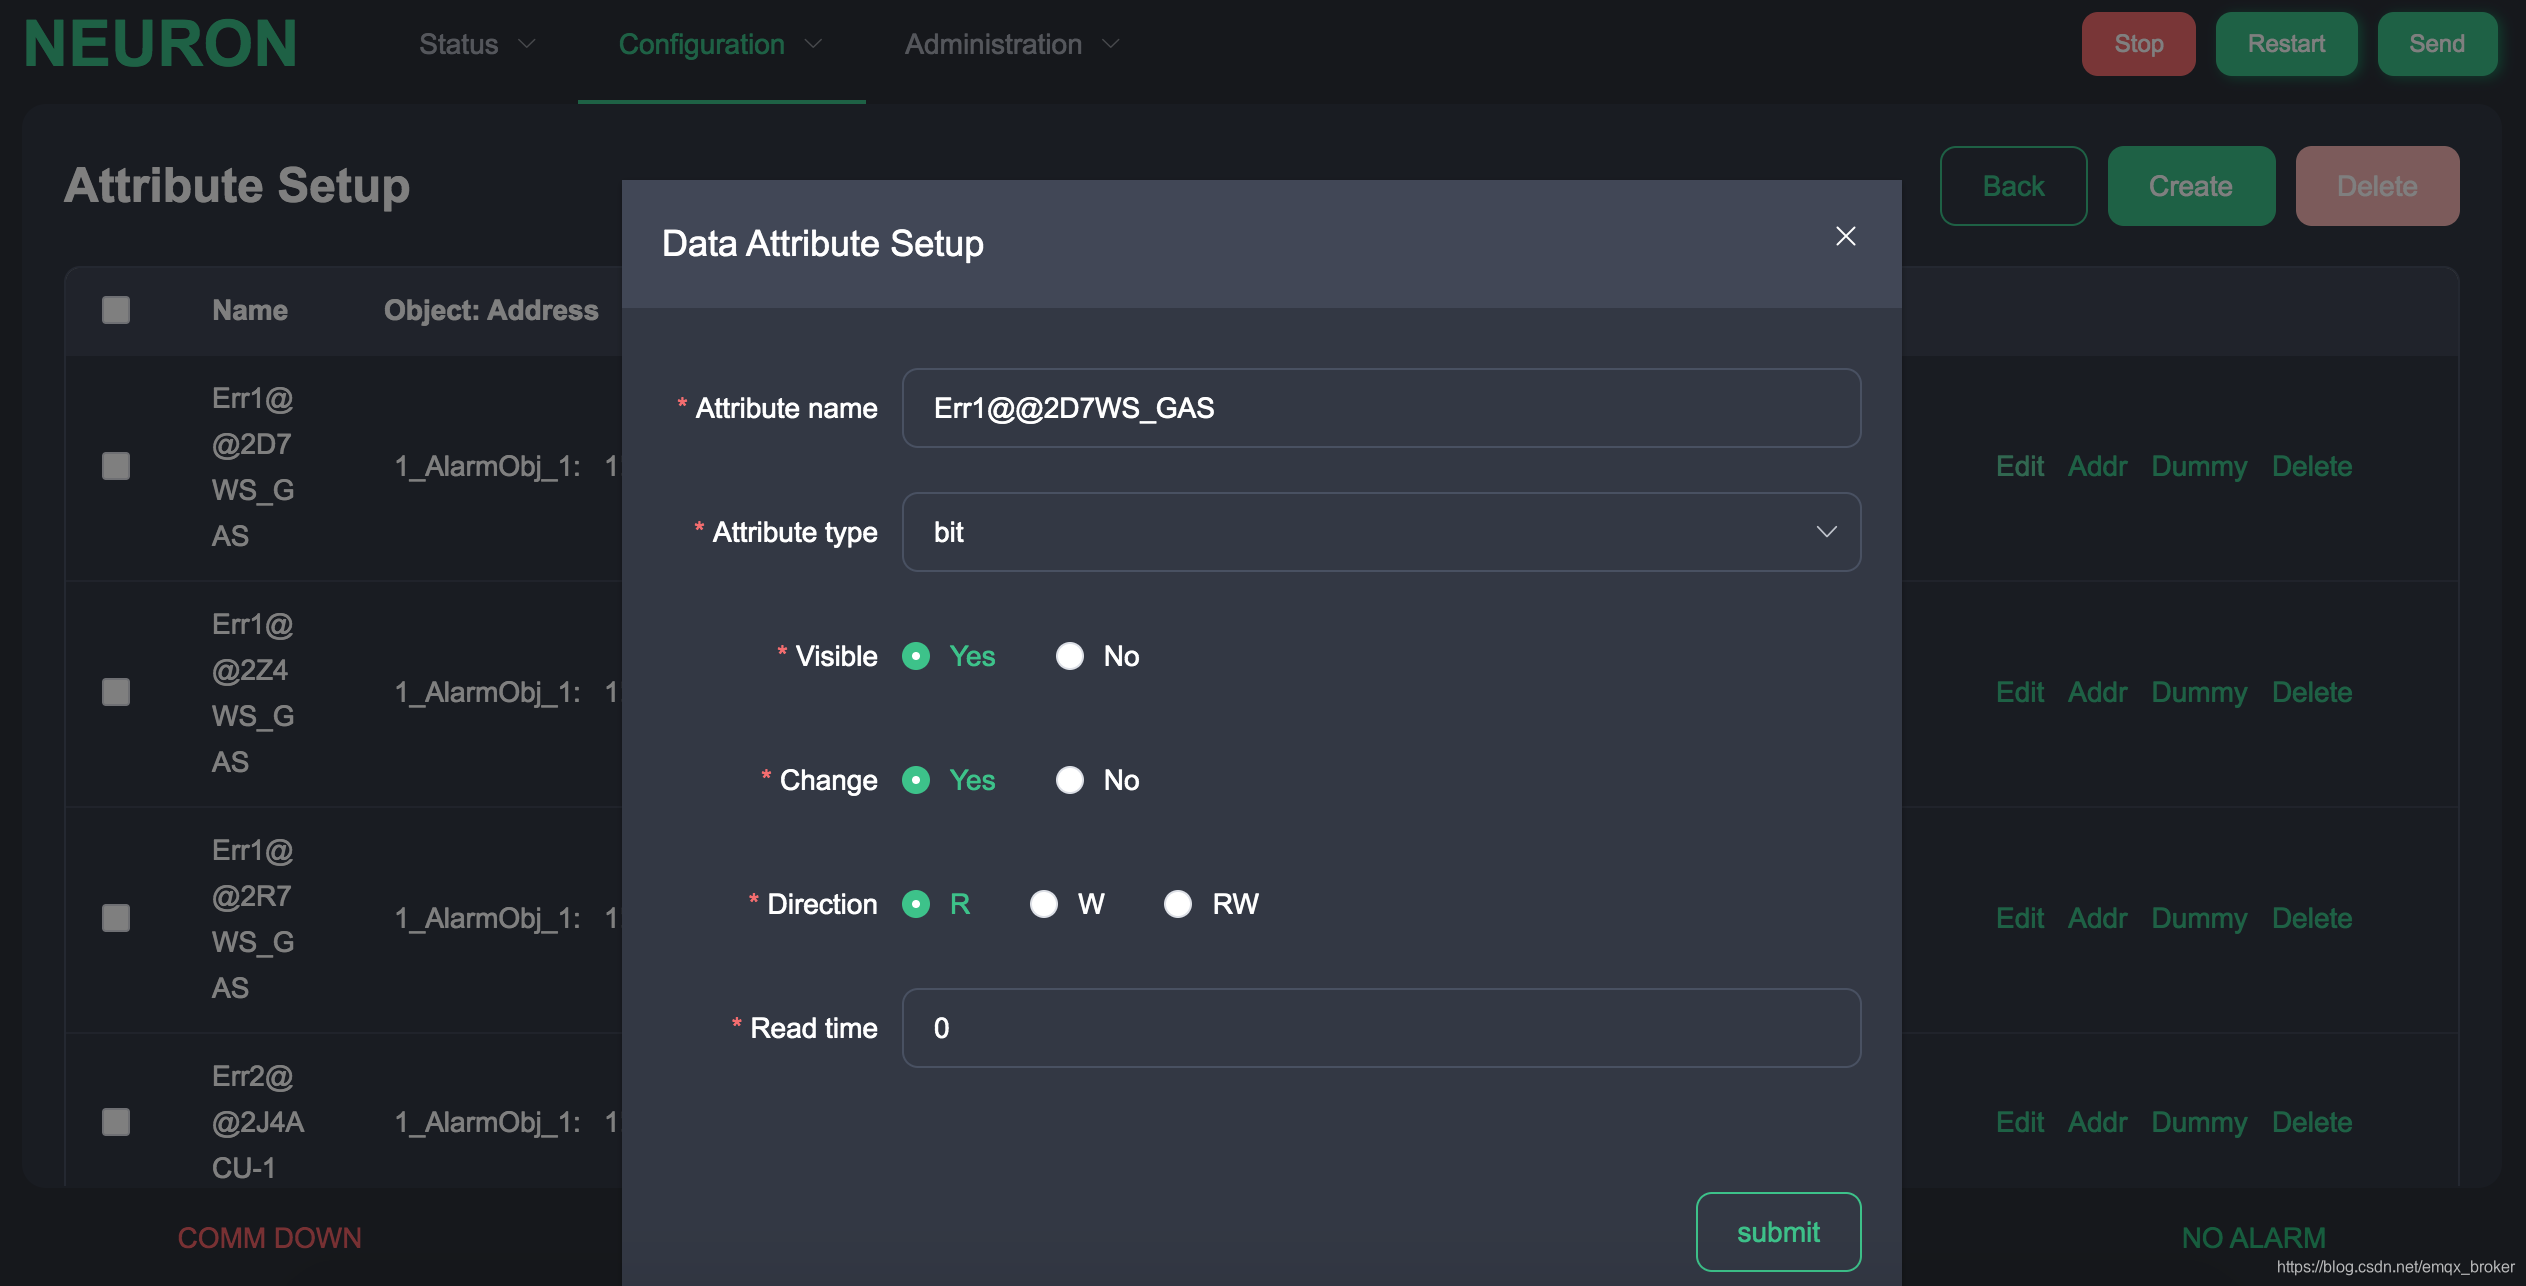
Task: Click Addr for Err1@@2Z4WS_GAS row
Action: 2097,692
